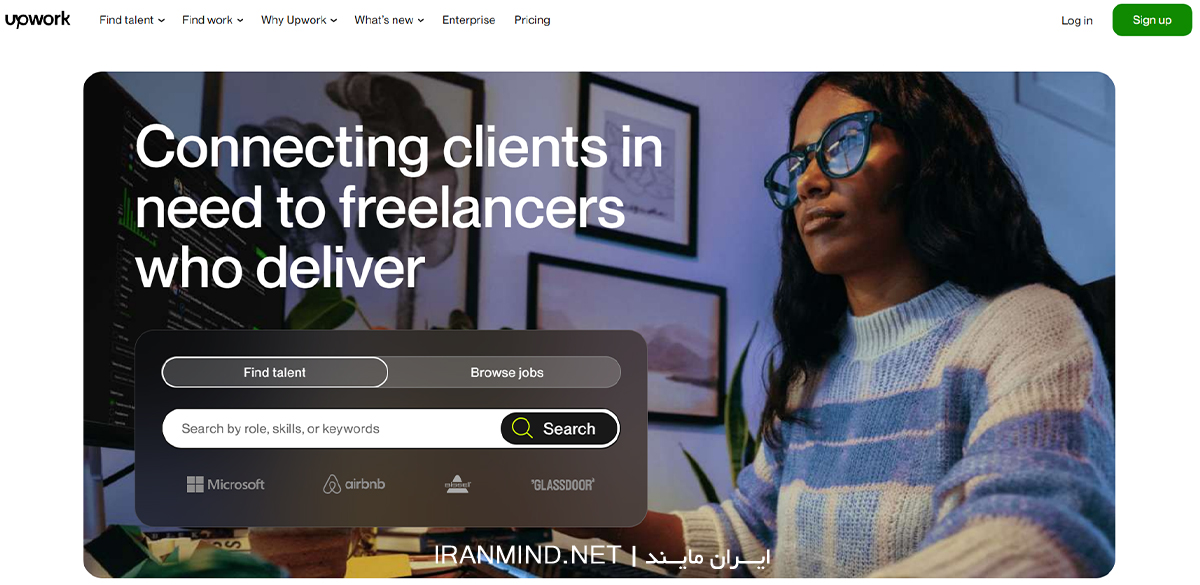Image resolution: width=1200 pixels, height=585 pixels.
Task: Click the Log in link
Action: point(1077,20)
